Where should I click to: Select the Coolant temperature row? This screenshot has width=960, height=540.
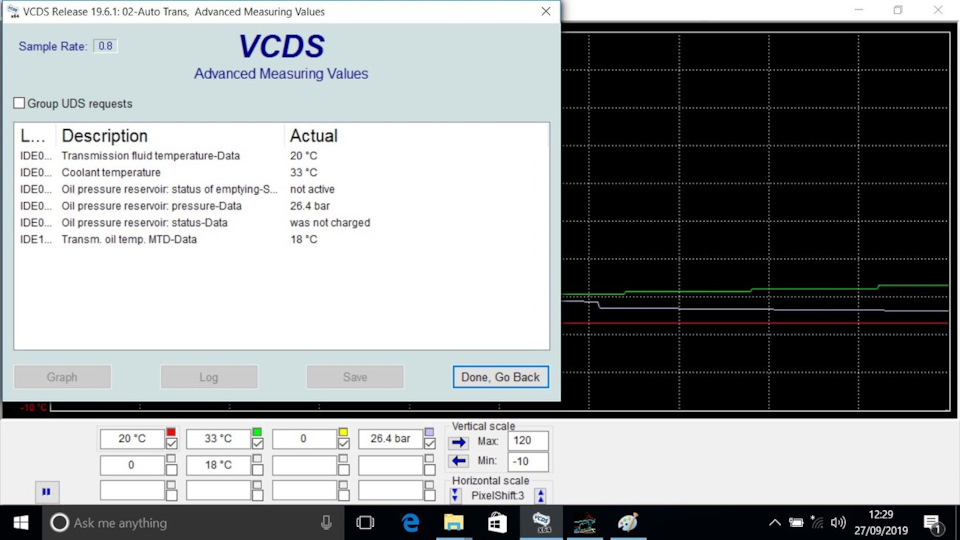tap(282, 173)
